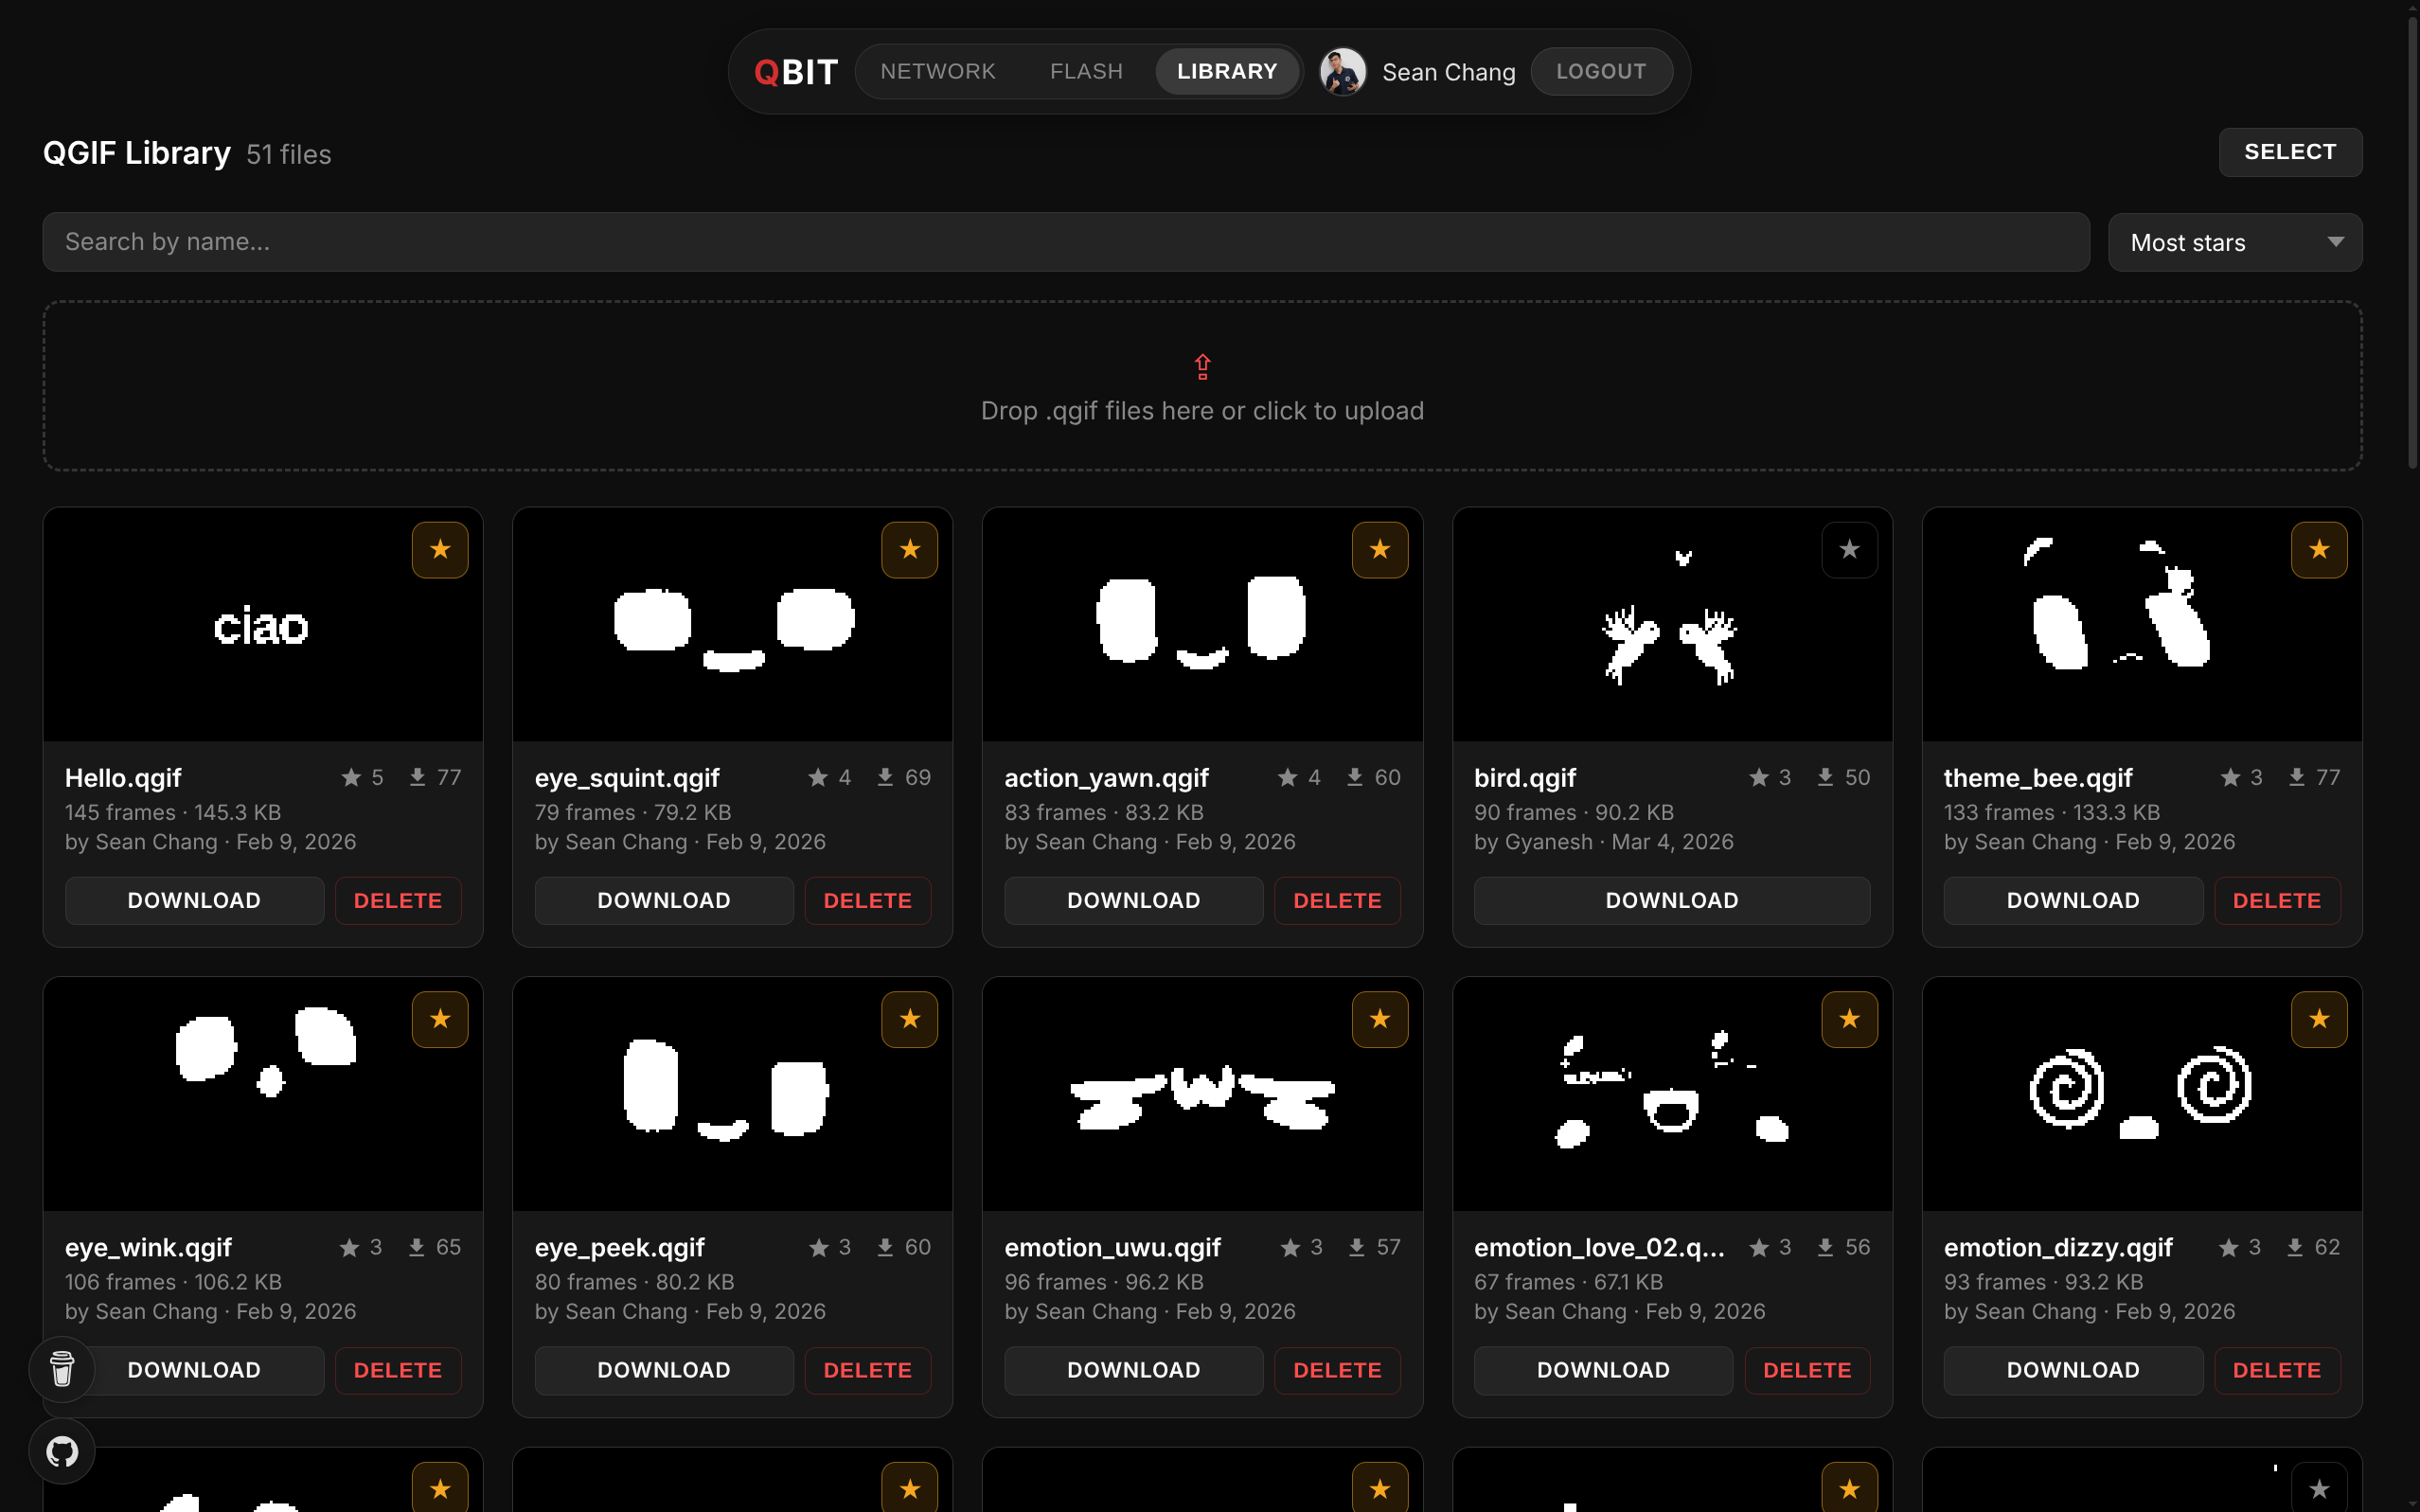Toggle star on theme_bee.qgif card
The width and height of the screenshot is (2420, 1512).
coord(2319,549)
